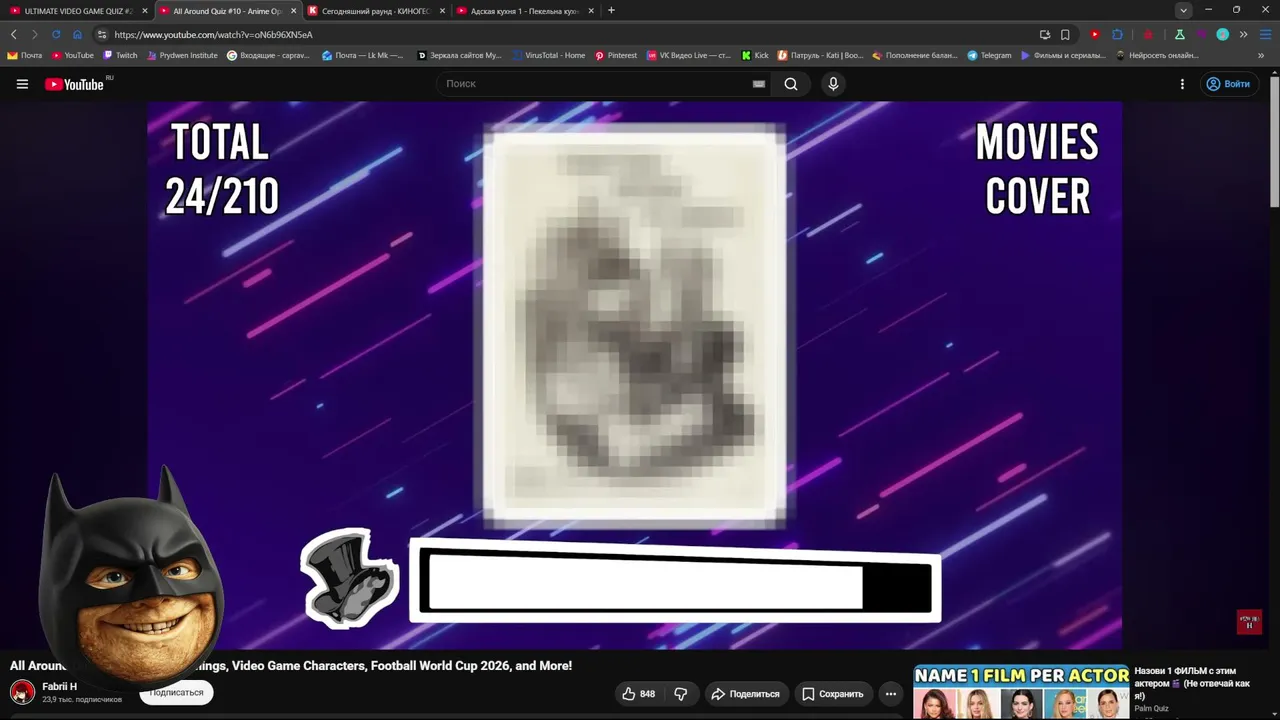The height and width of the screenshot is (720, 1280).
Task: Open the Почта — Lk Mk bookmark
Action: click(363, 56)
